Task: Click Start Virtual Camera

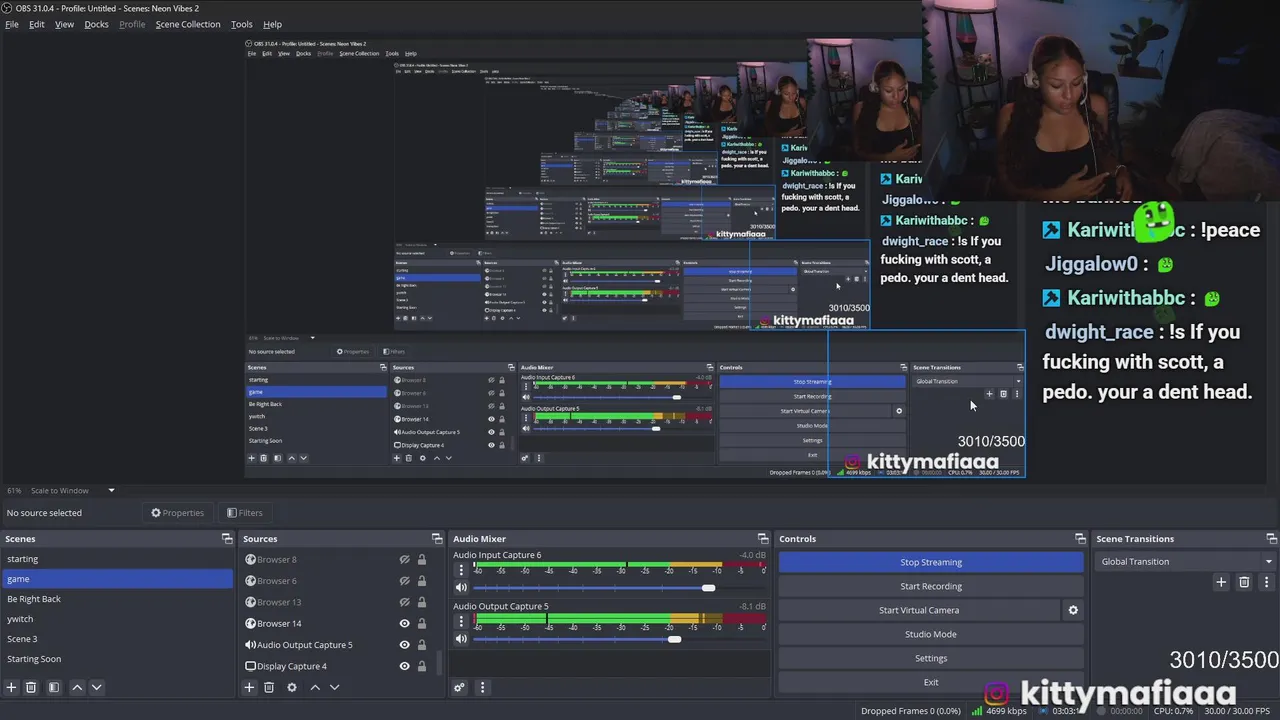Action: pos(919,610)
